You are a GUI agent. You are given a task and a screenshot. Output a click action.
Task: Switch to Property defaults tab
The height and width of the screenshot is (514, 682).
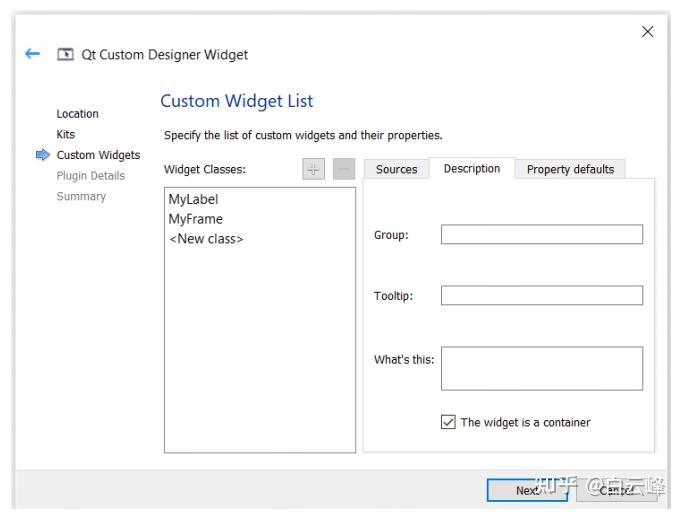pos(570,170)
